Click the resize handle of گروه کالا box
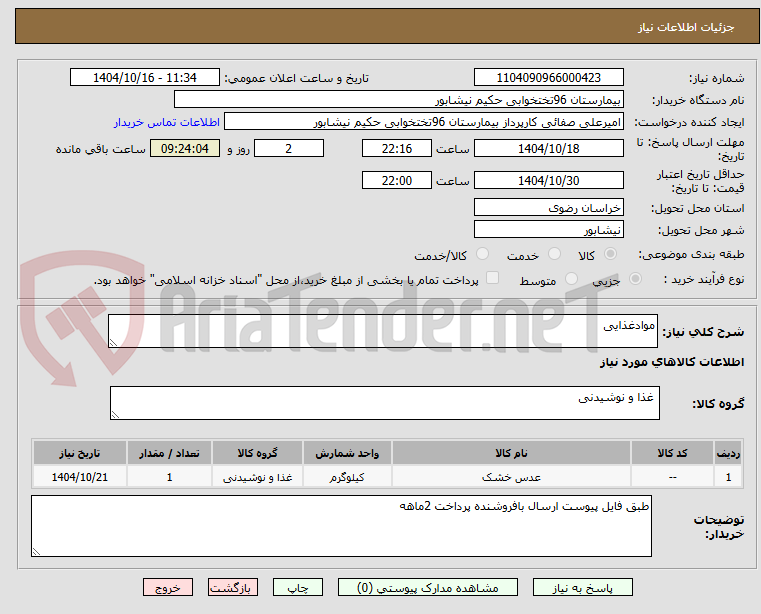The image size is (761, 614). (115, 415)
